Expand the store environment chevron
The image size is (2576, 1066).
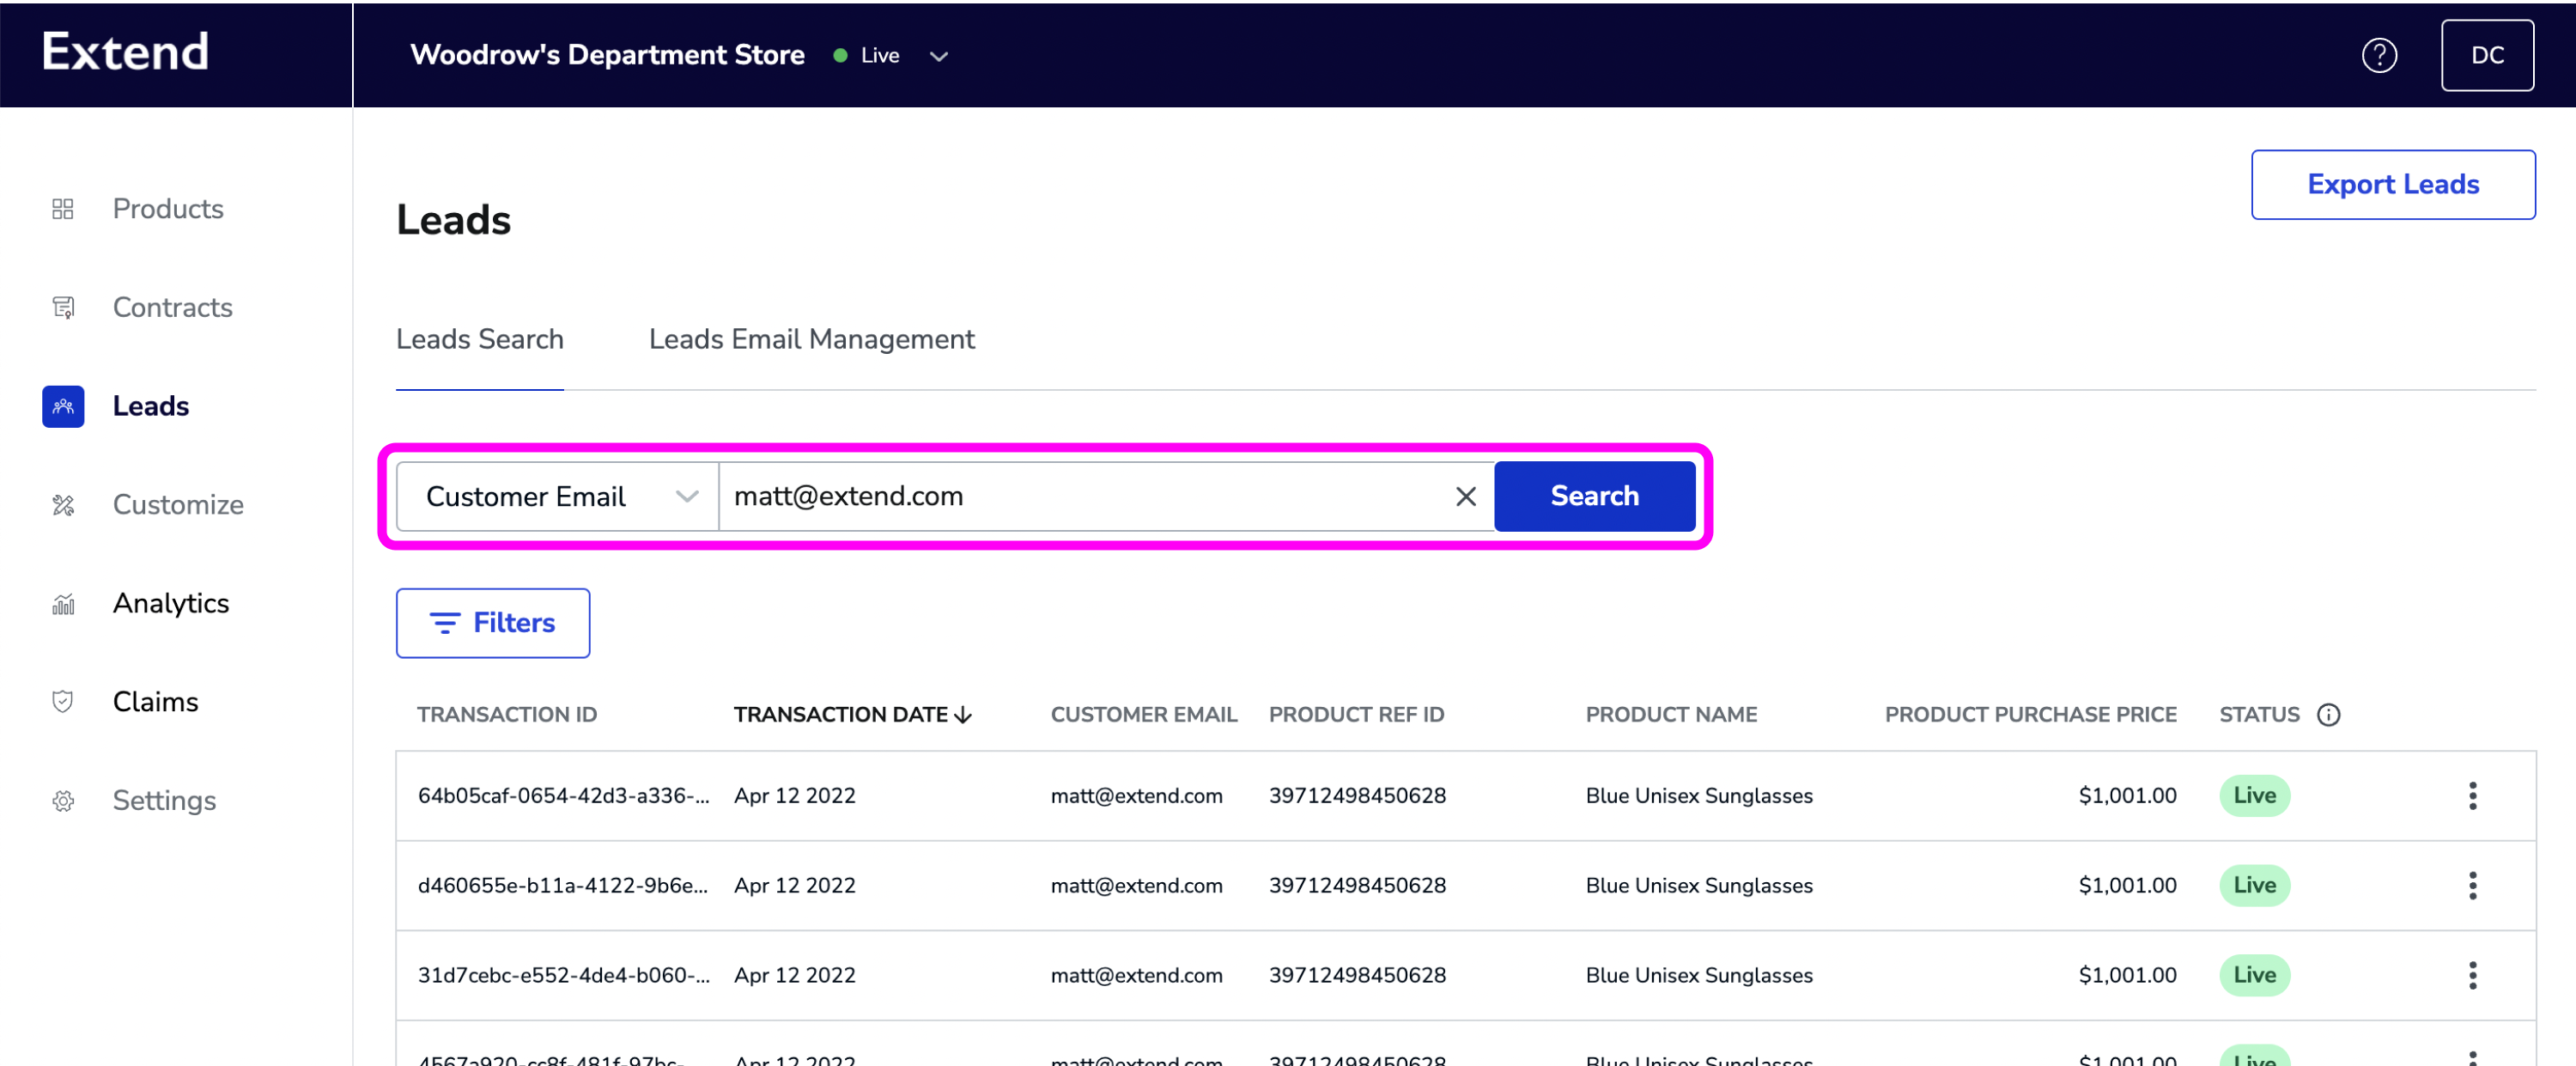(x=938, y=56)
